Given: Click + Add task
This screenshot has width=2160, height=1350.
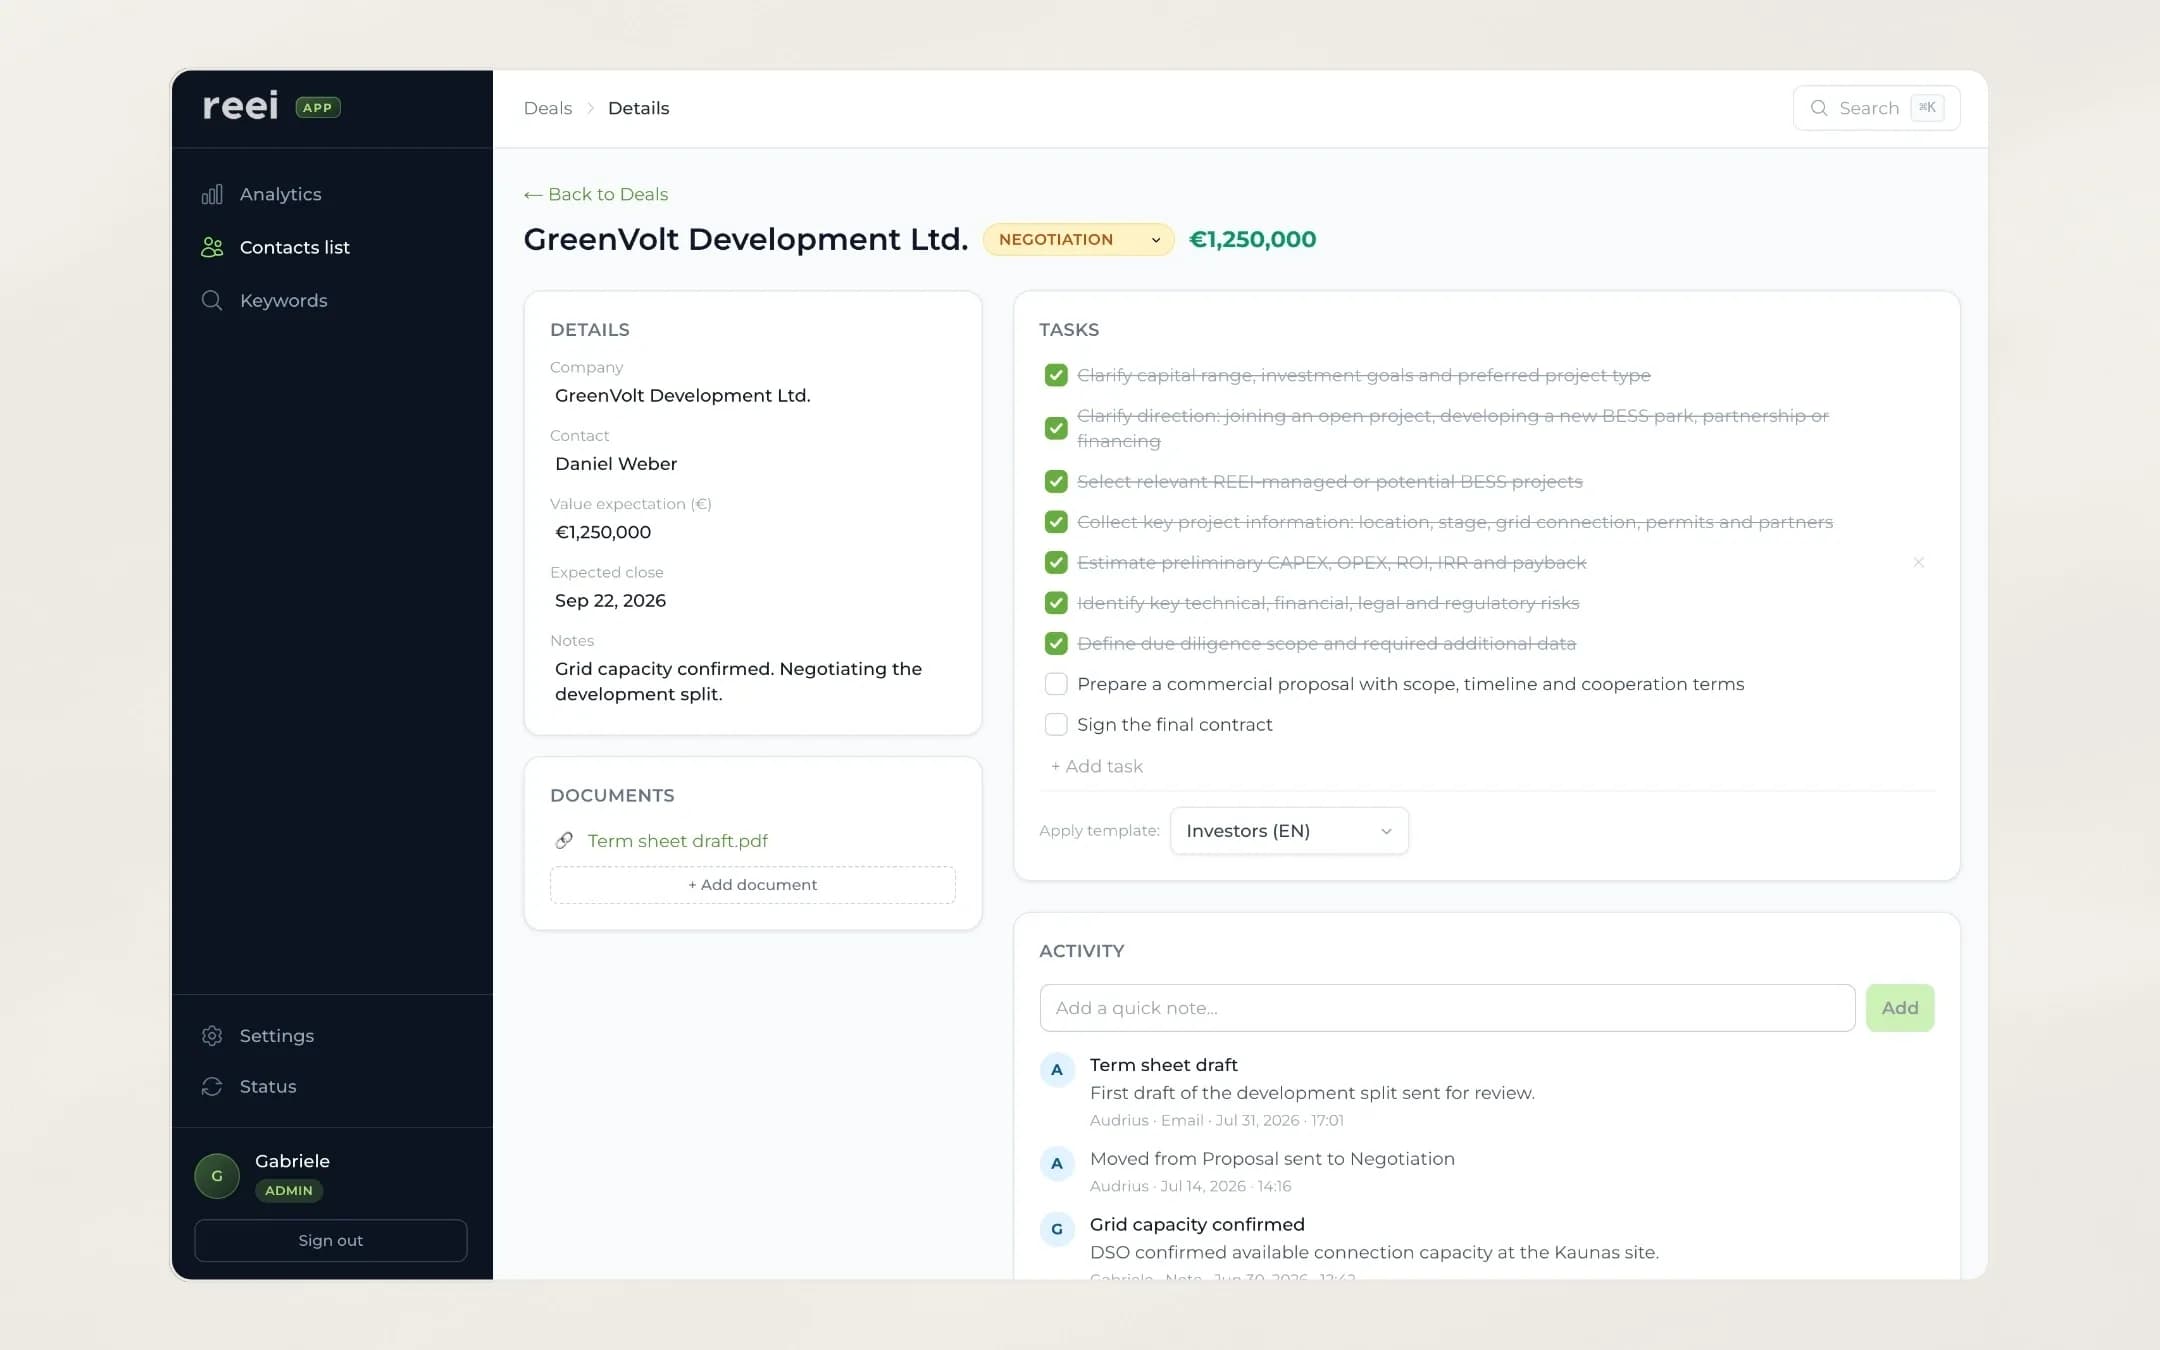Looking at the screenshot, I should coord(1096,766).
